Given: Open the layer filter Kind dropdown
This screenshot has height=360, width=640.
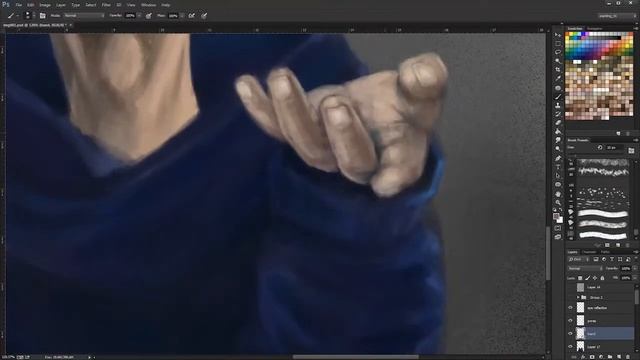Looking at the screenshot, I should [x=578, y=259].
